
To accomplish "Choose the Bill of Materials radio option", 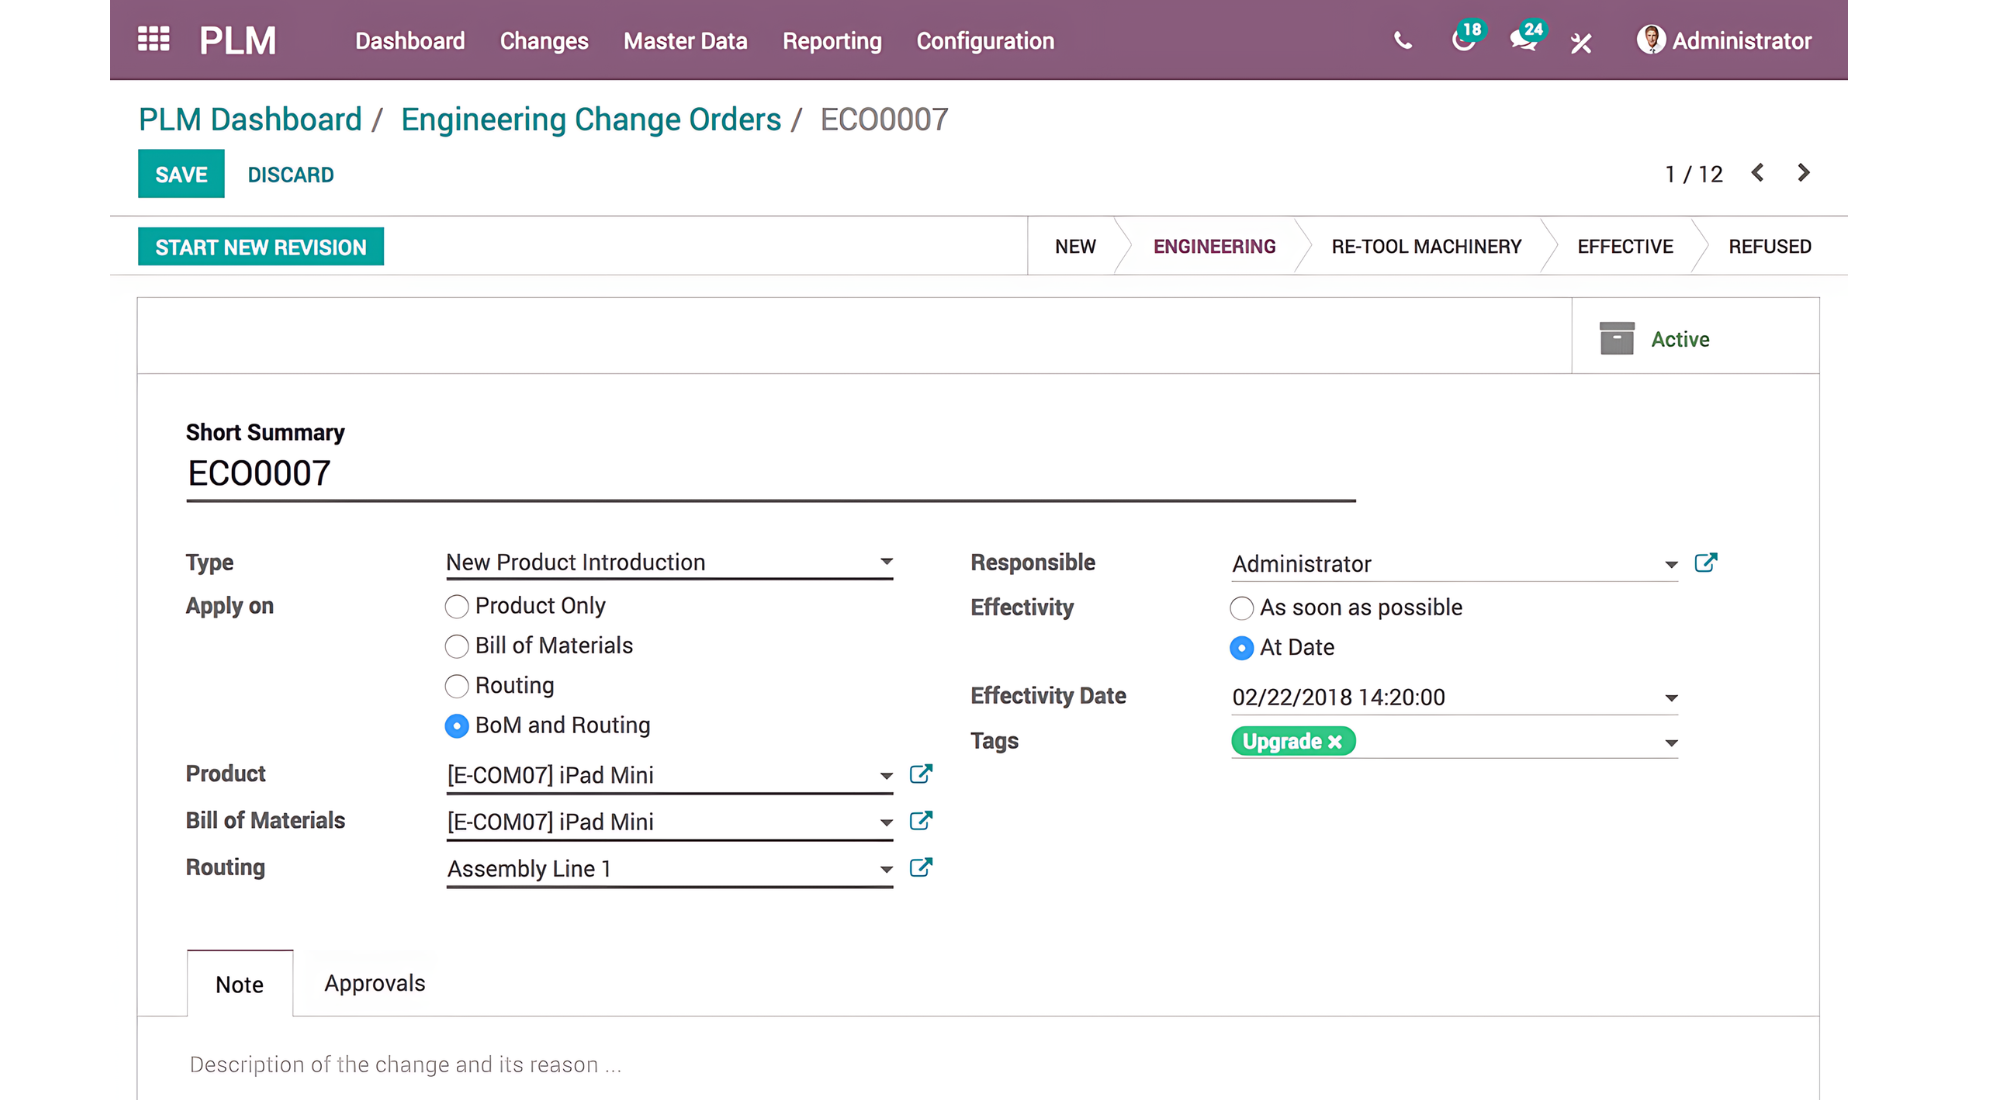I will click(x=457, y=647).
